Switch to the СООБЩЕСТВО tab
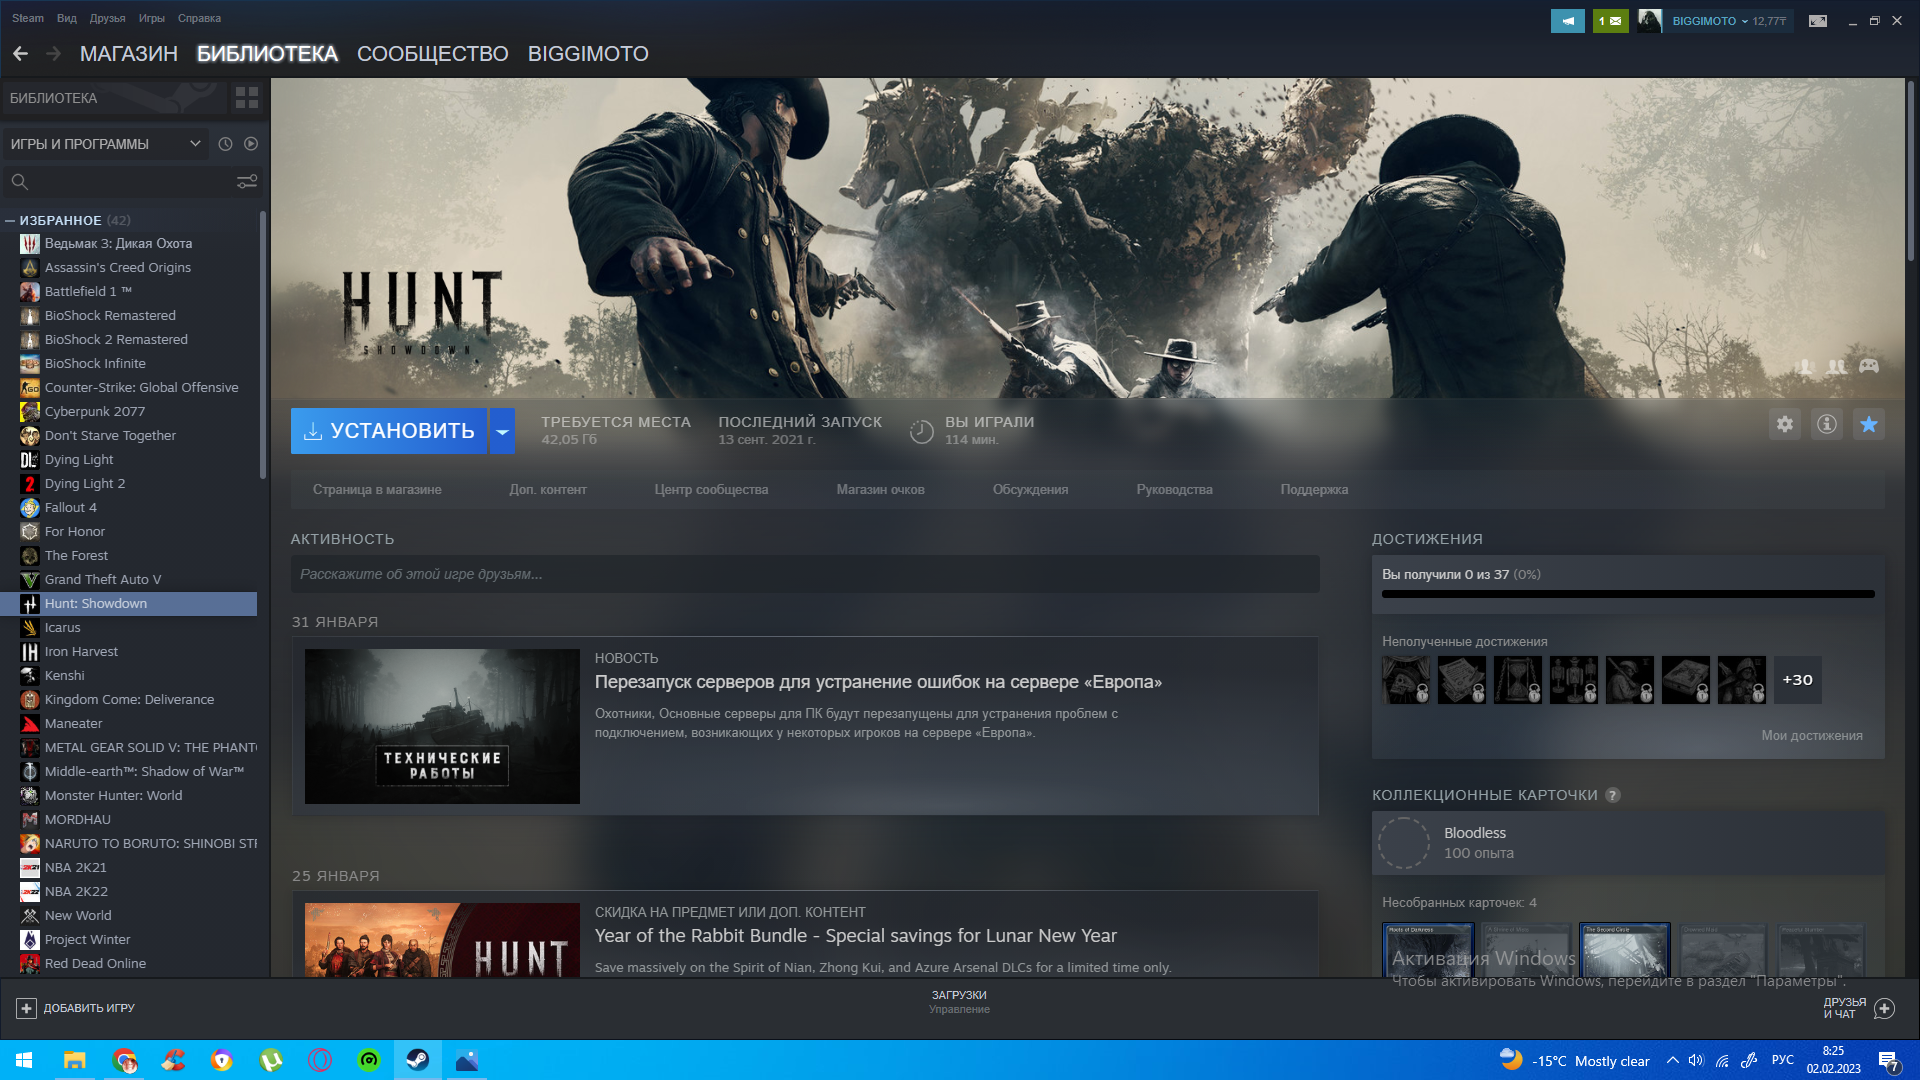The width and height of the screenshot is (1920, 1080). (433, 54)
